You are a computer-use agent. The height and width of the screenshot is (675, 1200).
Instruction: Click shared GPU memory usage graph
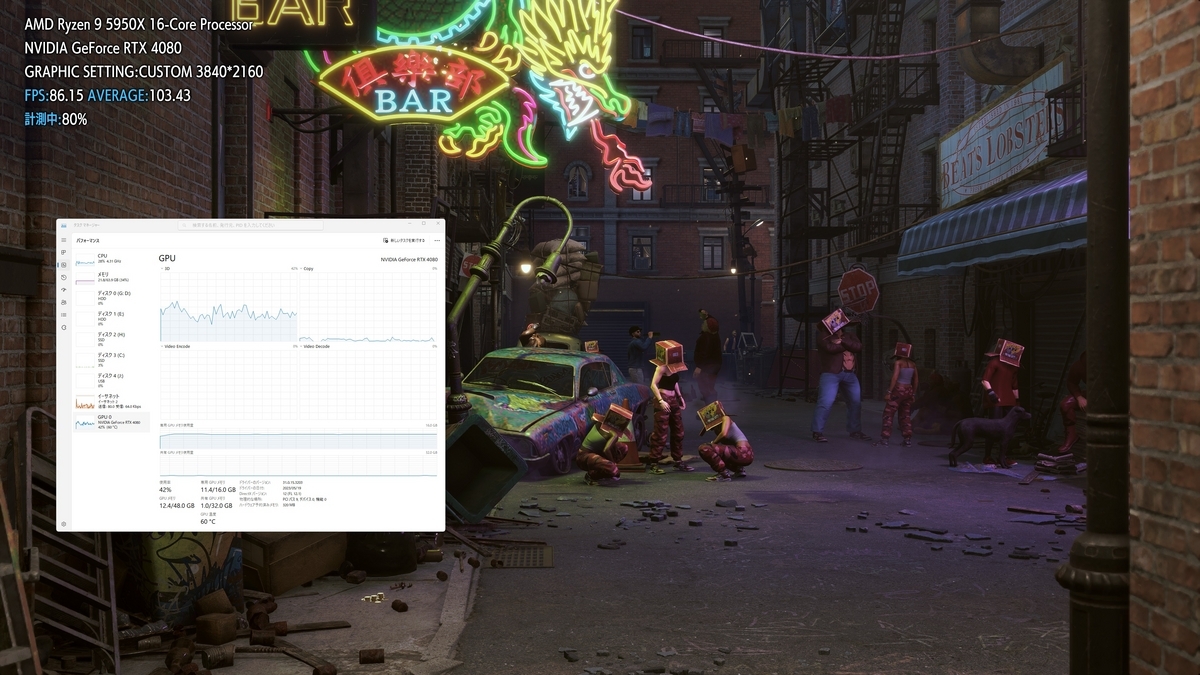click(298, 465)
